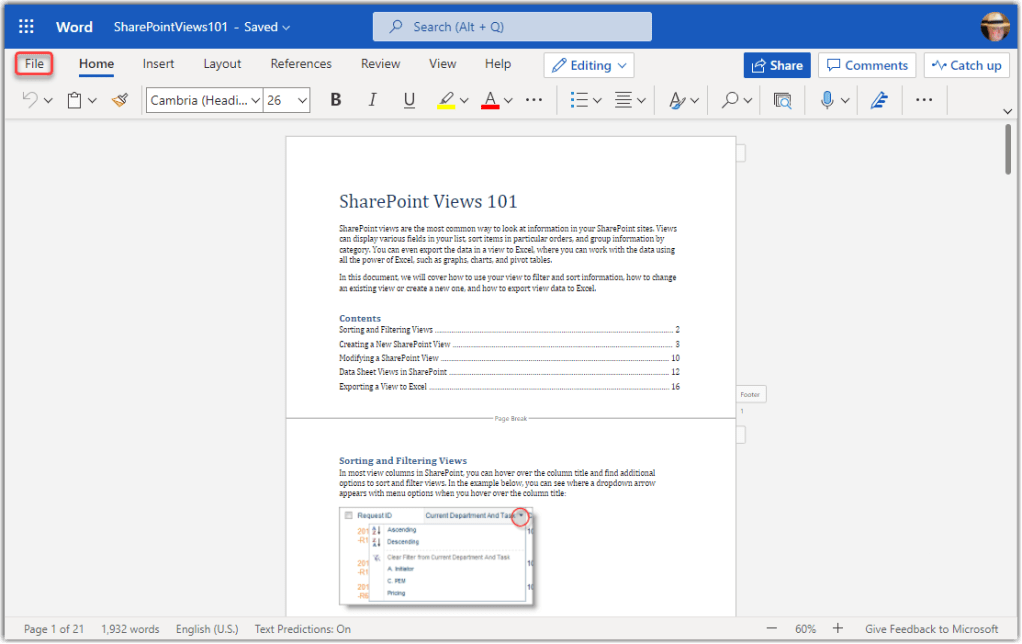Apply the red font color swatch

pos(490,100)
